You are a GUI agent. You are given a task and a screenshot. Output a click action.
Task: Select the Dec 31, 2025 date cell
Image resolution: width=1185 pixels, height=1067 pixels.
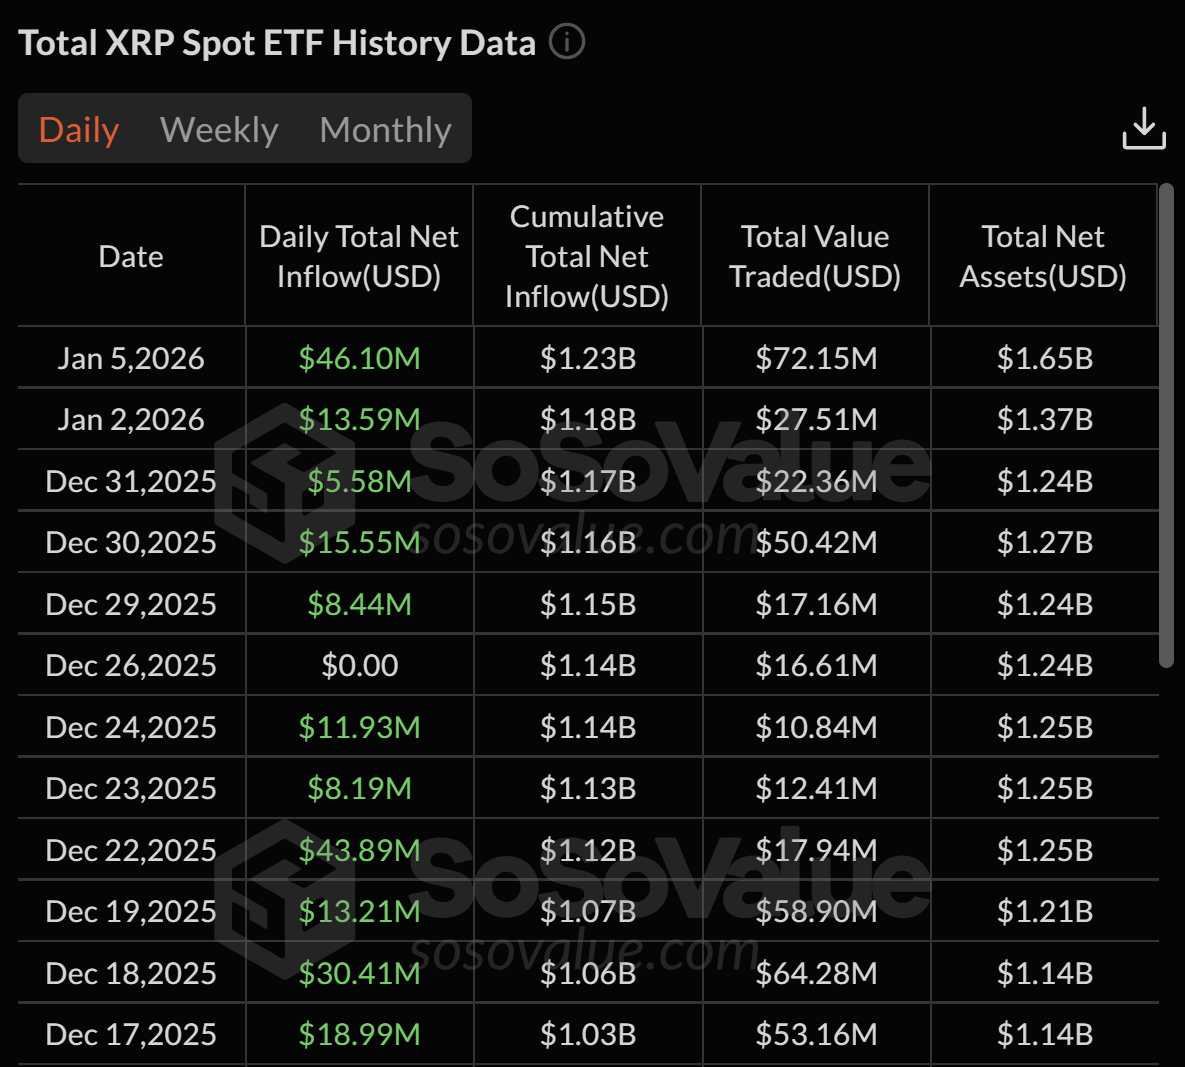(130, 481)
